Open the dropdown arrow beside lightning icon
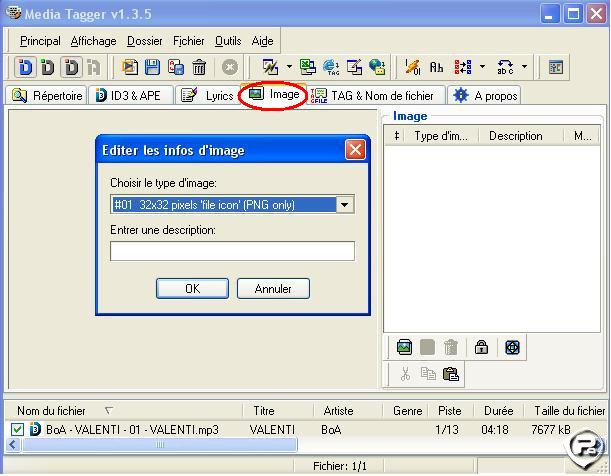Viewport: 611px width, 476px height. 289,67
